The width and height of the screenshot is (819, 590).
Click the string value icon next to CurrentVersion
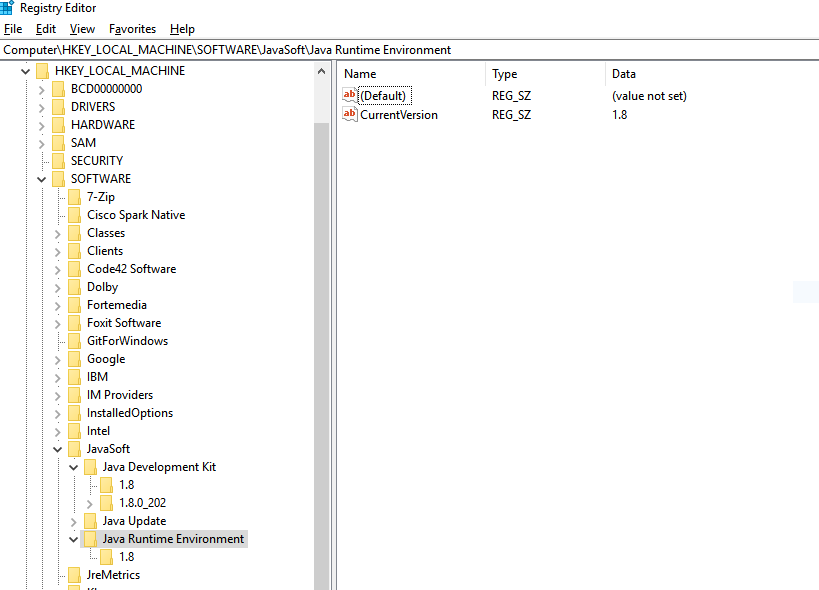pos(349,114)
